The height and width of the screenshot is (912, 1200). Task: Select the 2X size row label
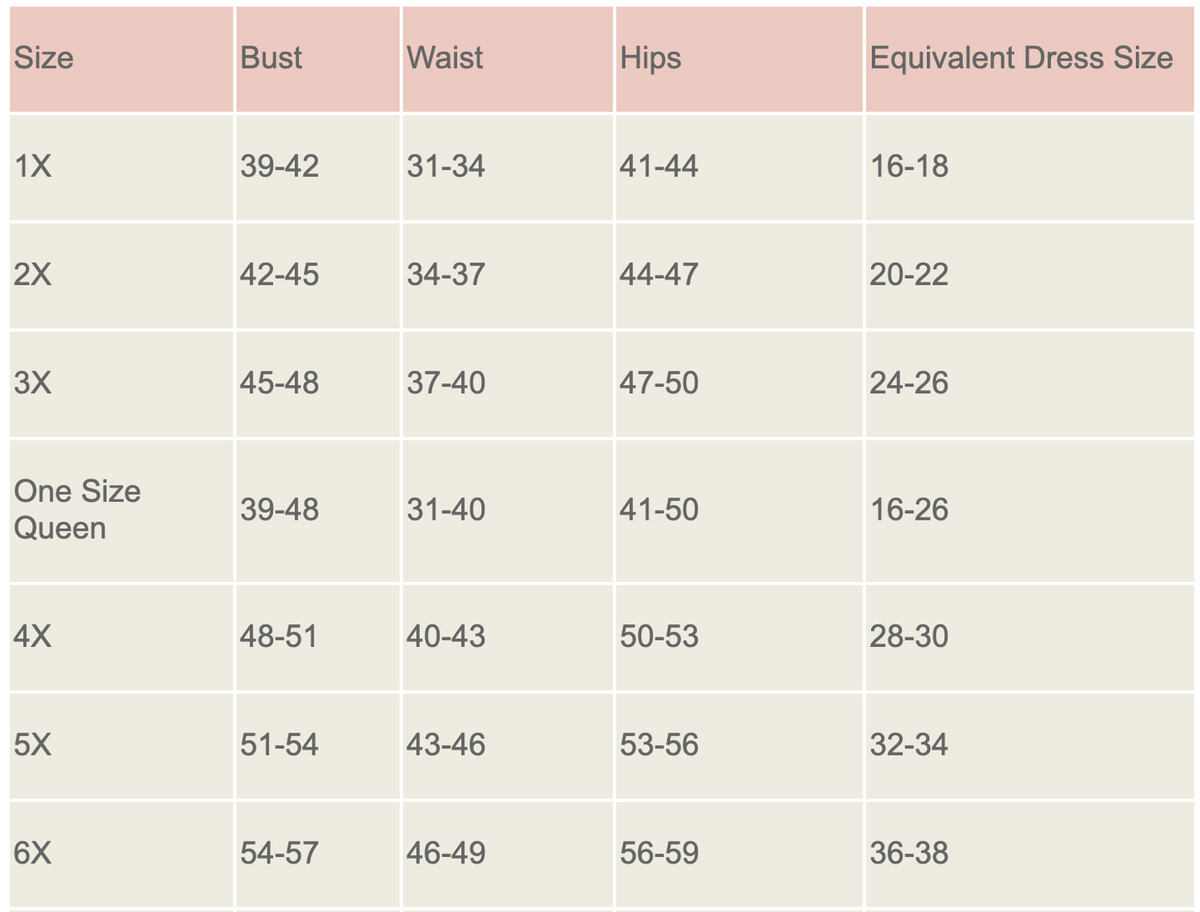[x=34, y=274]
